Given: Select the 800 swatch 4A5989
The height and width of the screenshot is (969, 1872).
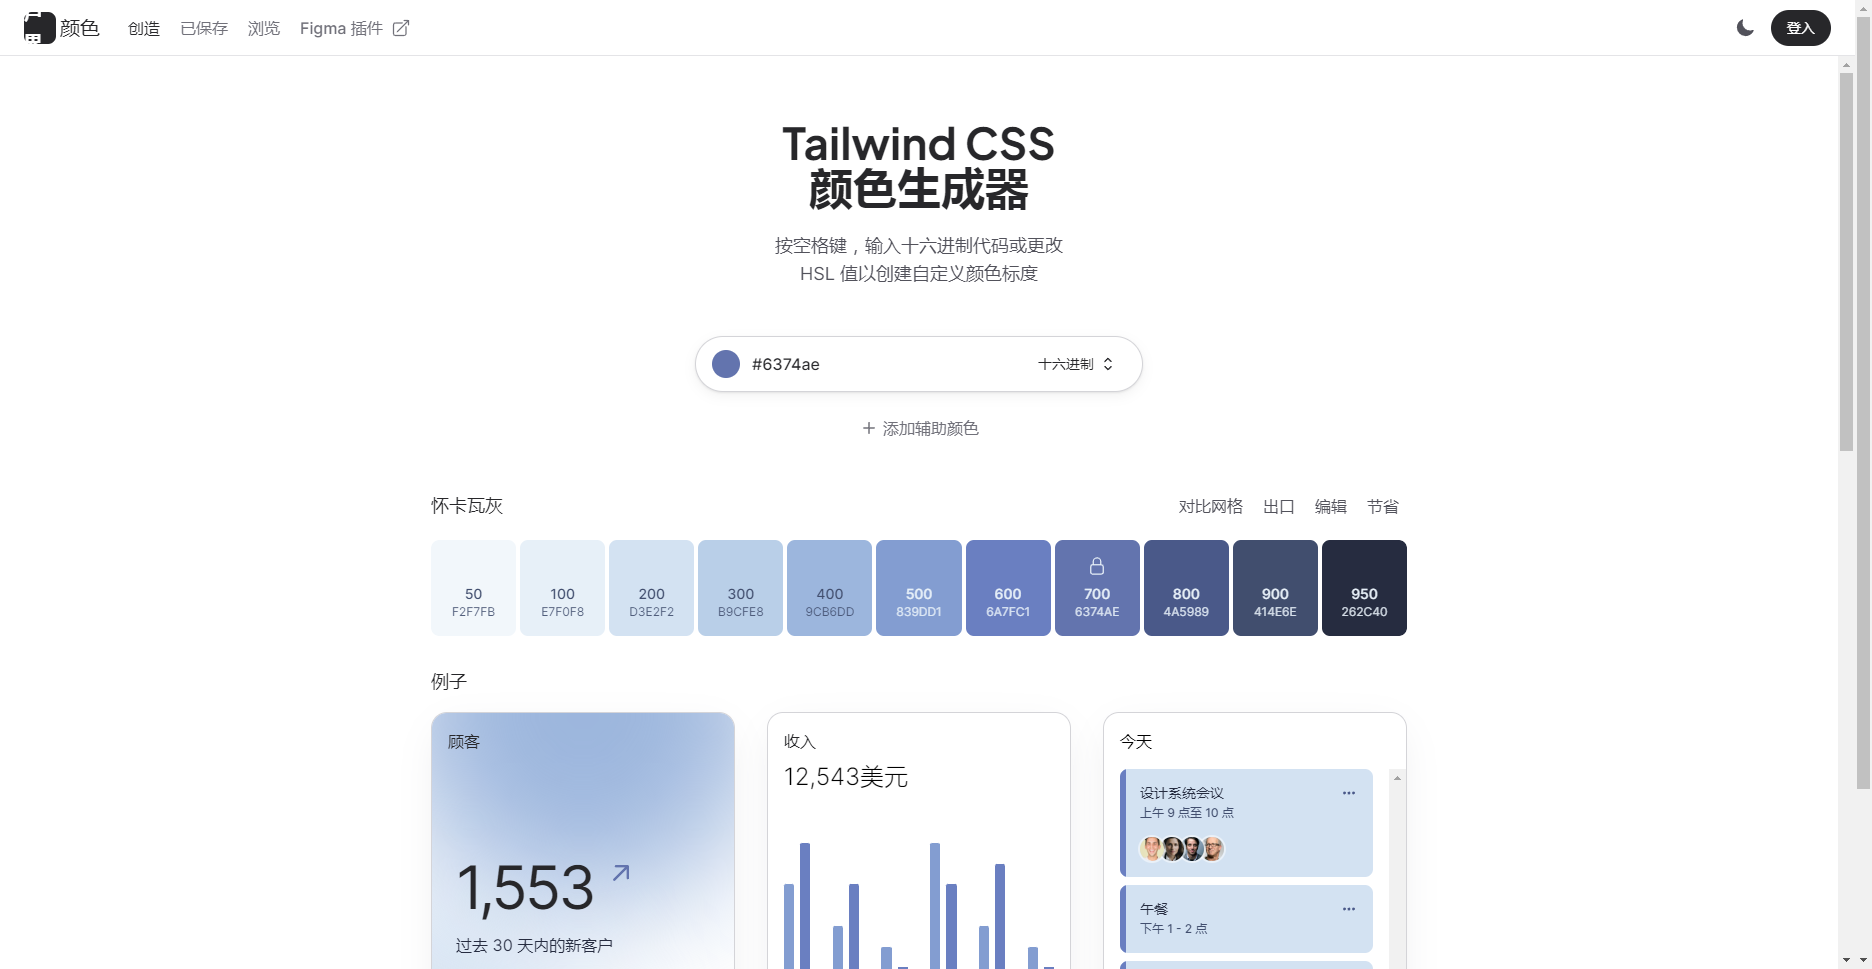Looking at the screenshot, I should coord(1186,588).
